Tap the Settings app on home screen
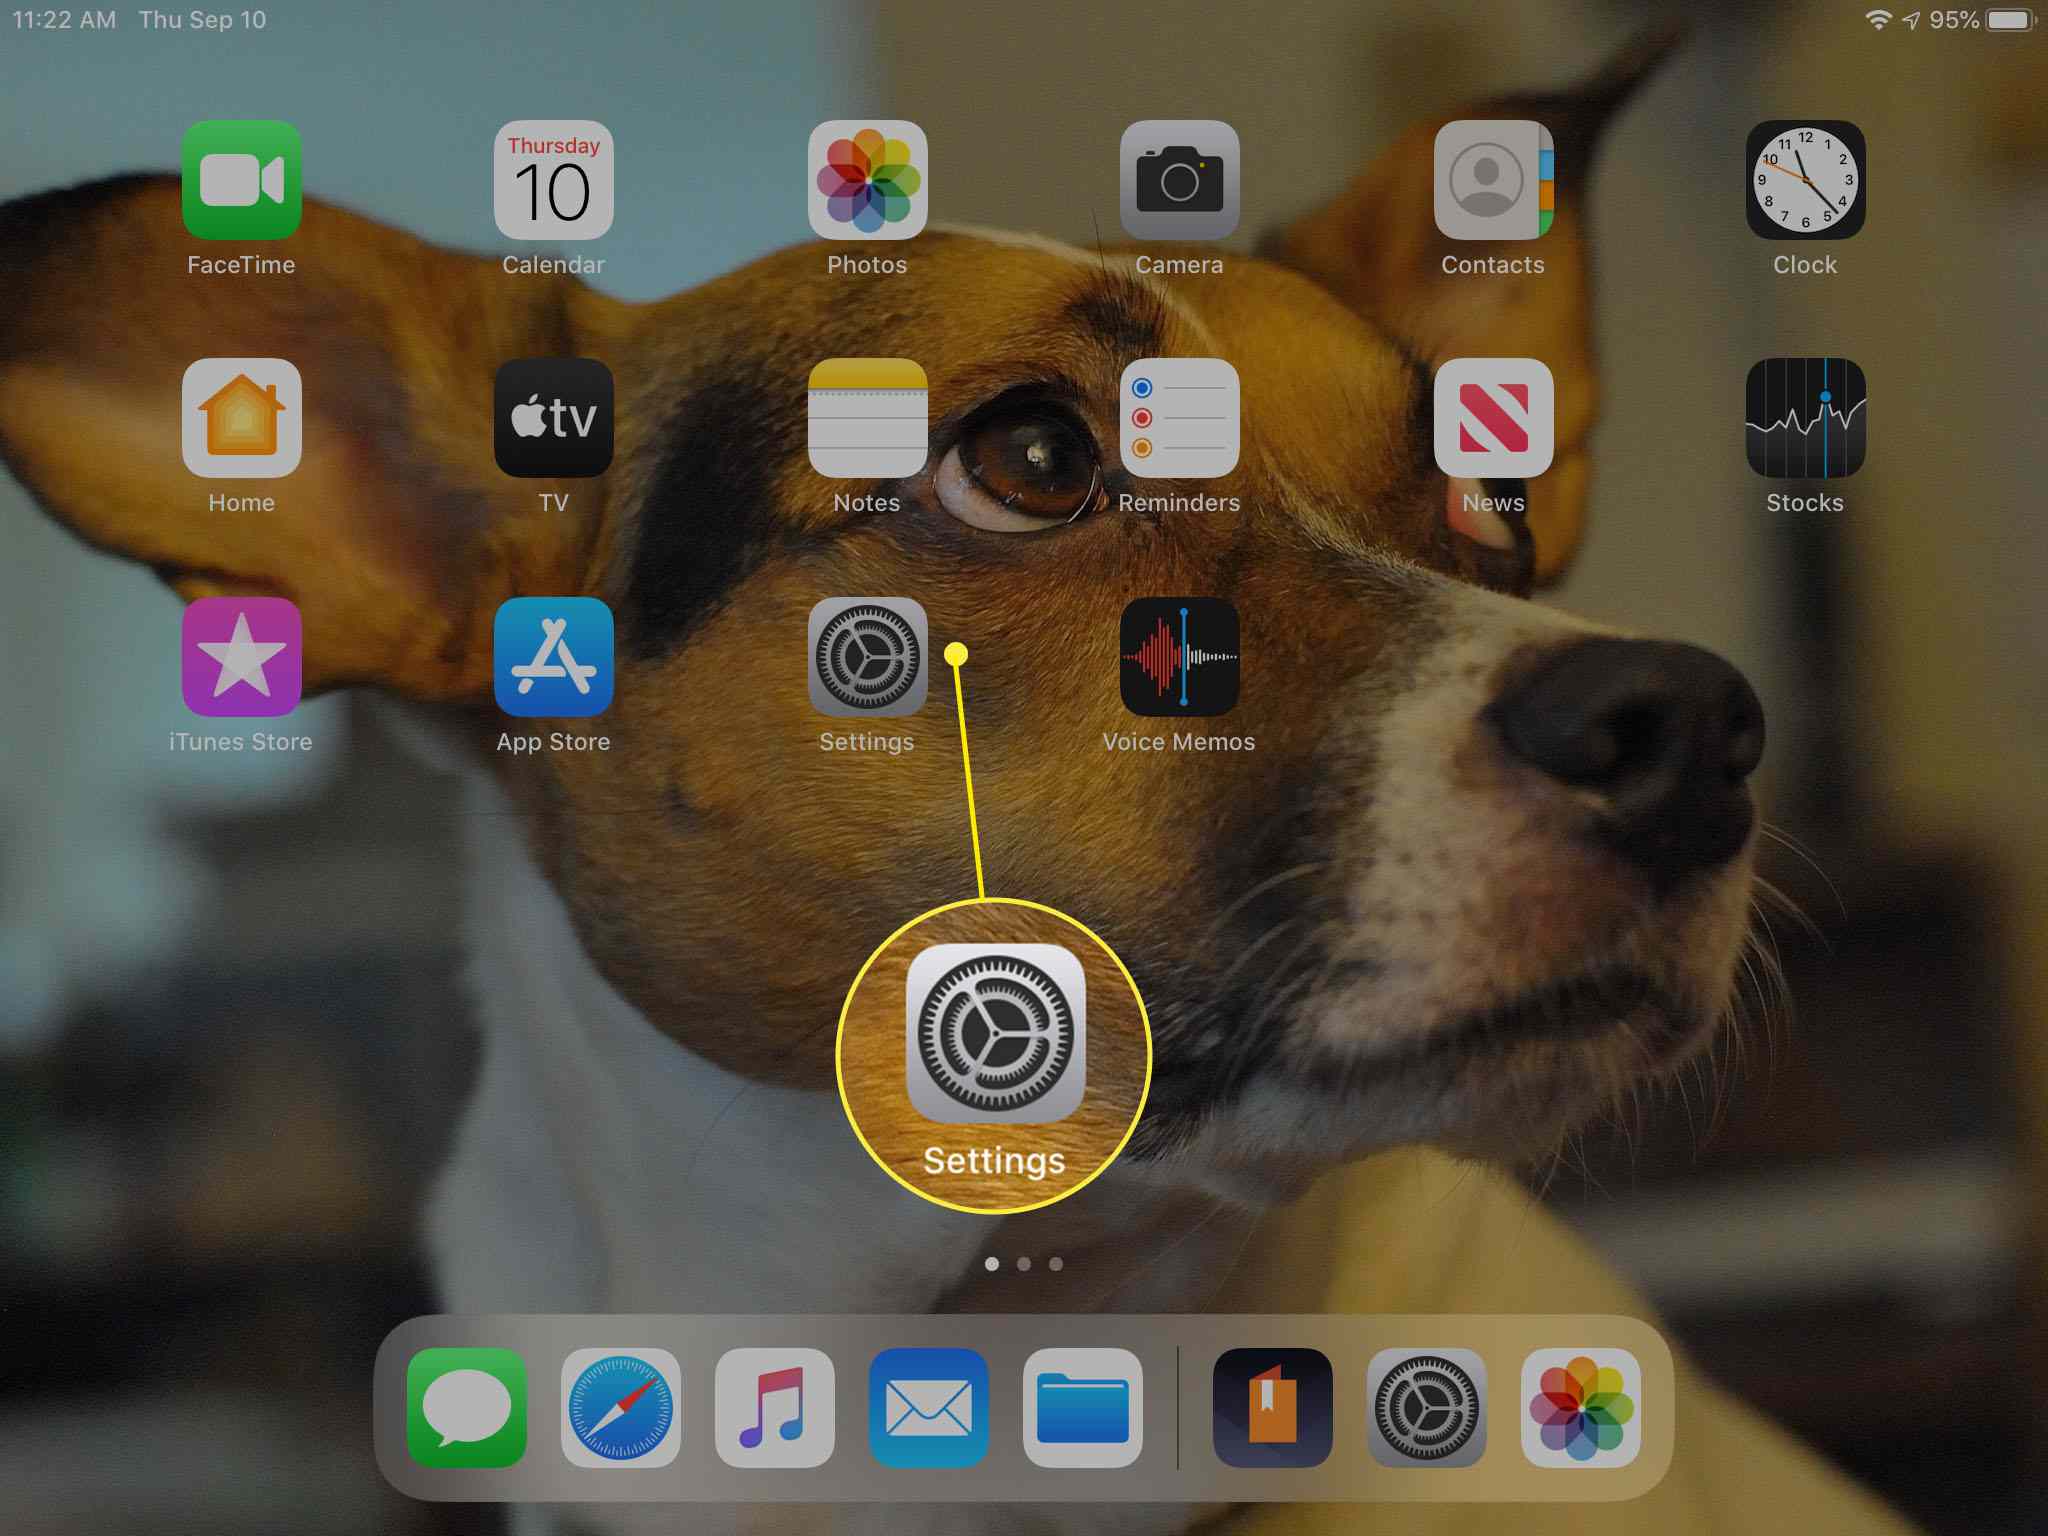 tap(867, 657)
